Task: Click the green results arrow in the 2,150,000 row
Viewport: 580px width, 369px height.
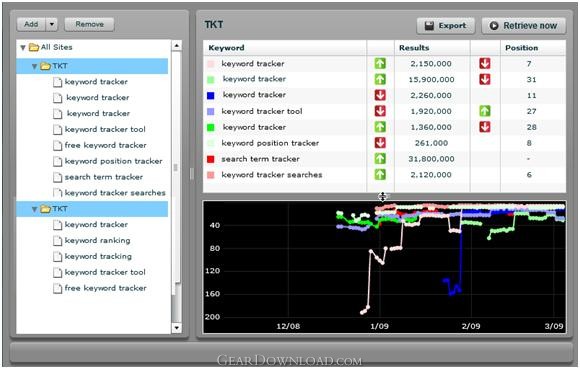Action: pos(380,64)
